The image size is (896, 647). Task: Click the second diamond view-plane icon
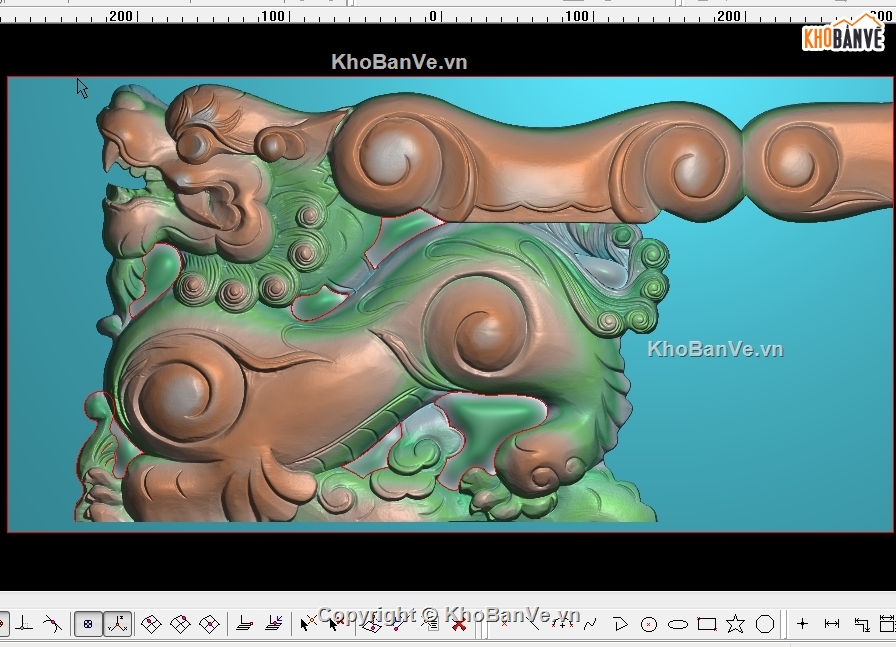[181, 624]
